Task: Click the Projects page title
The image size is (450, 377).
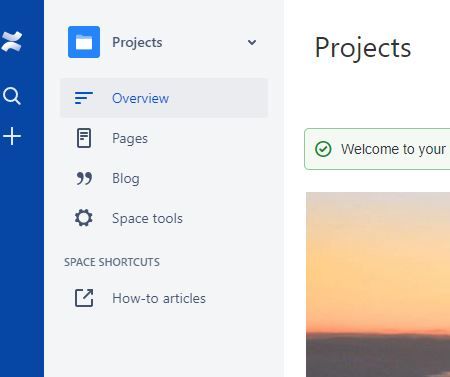Action: (x=363, y=48)
